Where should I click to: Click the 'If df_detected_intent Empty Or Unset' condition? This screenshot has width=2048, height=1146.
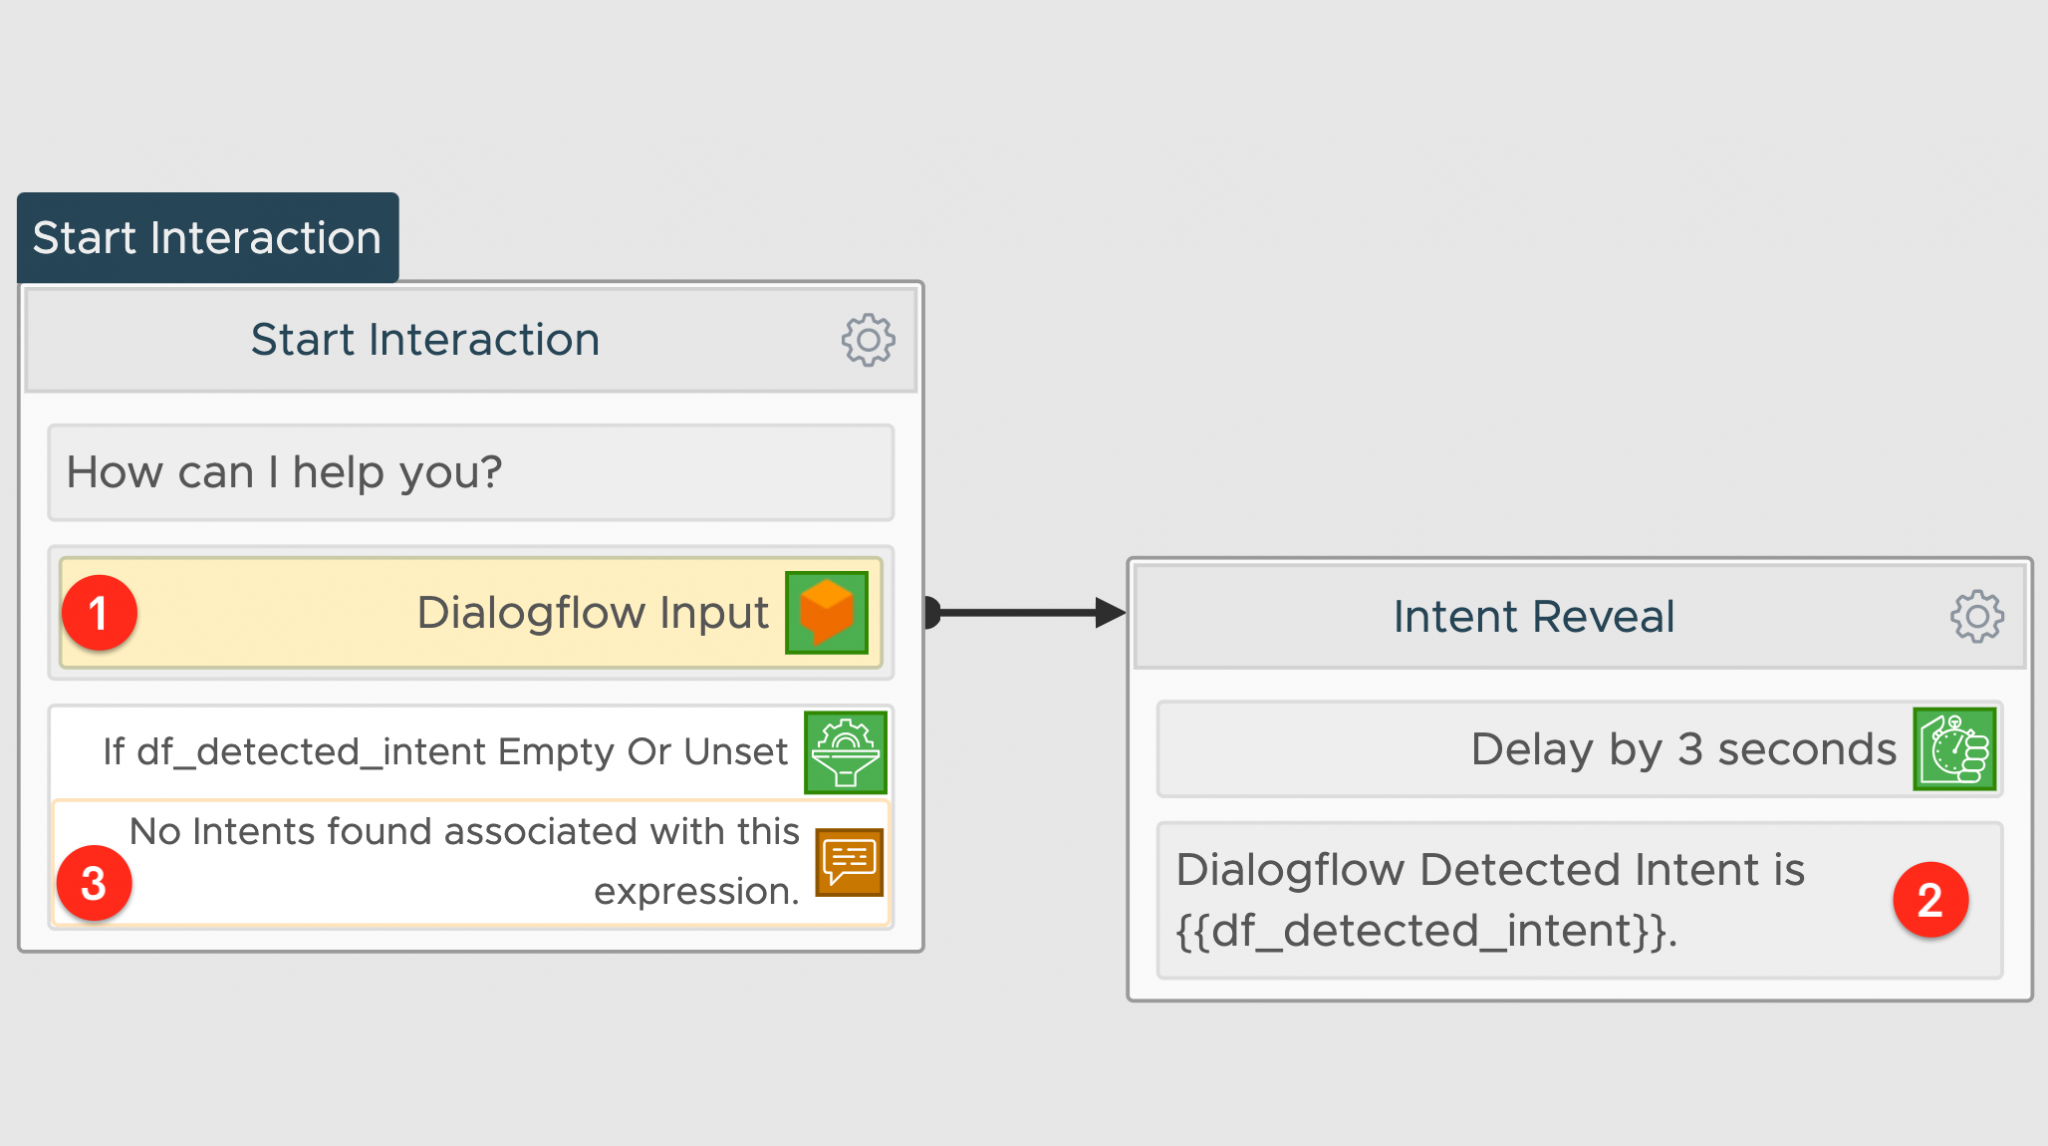tap(447, 752)
